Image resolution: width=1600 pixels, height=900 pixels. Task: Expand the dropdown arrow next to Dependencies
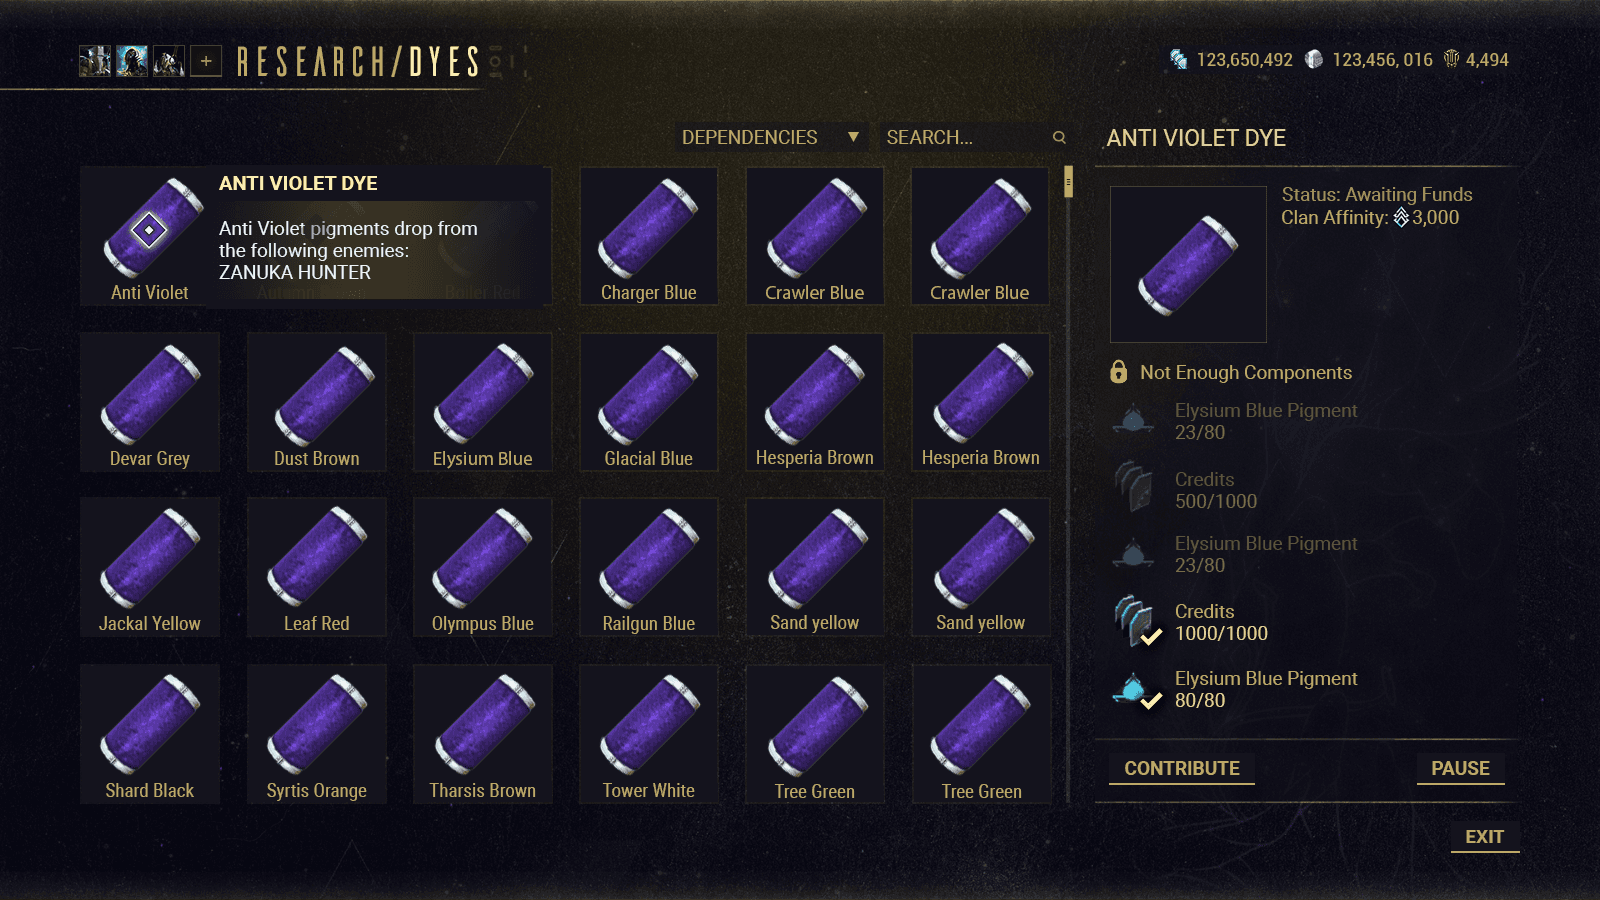(x=853, y=137)
